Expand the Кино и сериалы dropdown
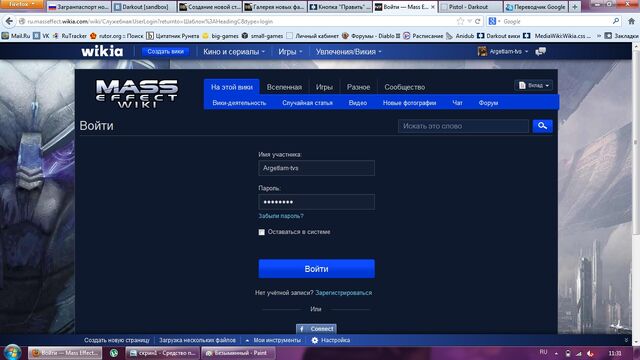640x360 pixels. pyautogui.click(x=234, y=52)
